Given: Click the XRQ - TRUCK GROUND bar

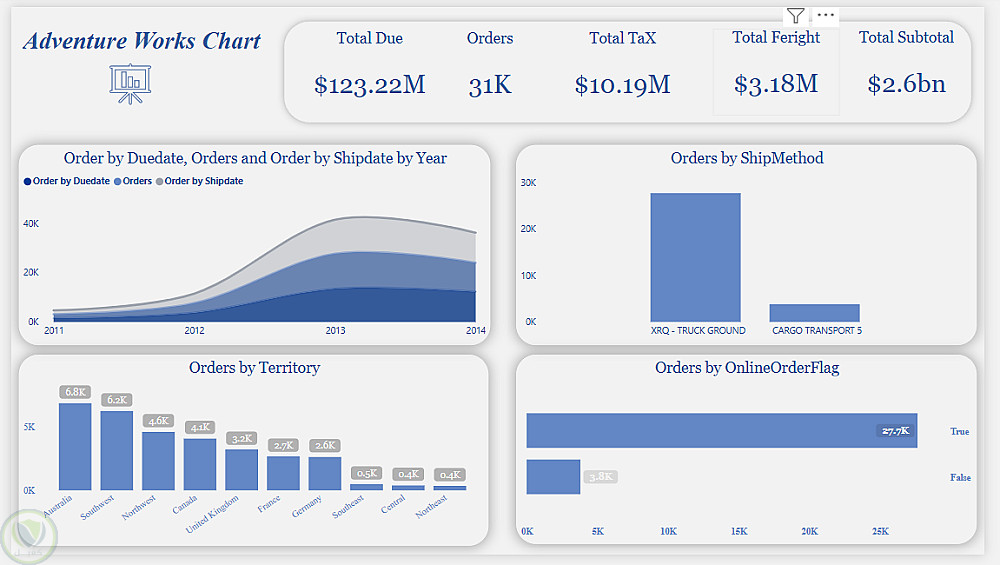Looking at the screenshot, I should 695,257.
